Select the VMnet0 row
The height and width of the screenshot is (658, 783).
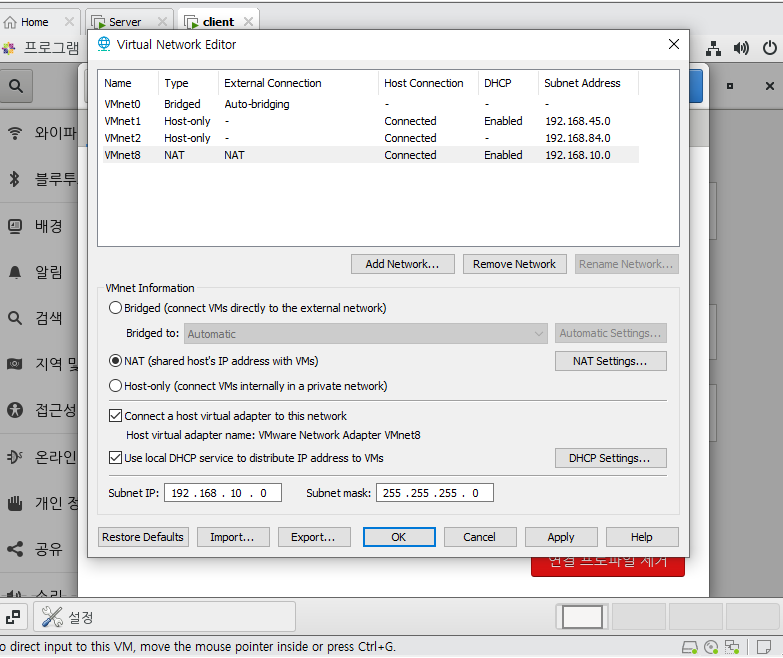[x=371, y=104]
